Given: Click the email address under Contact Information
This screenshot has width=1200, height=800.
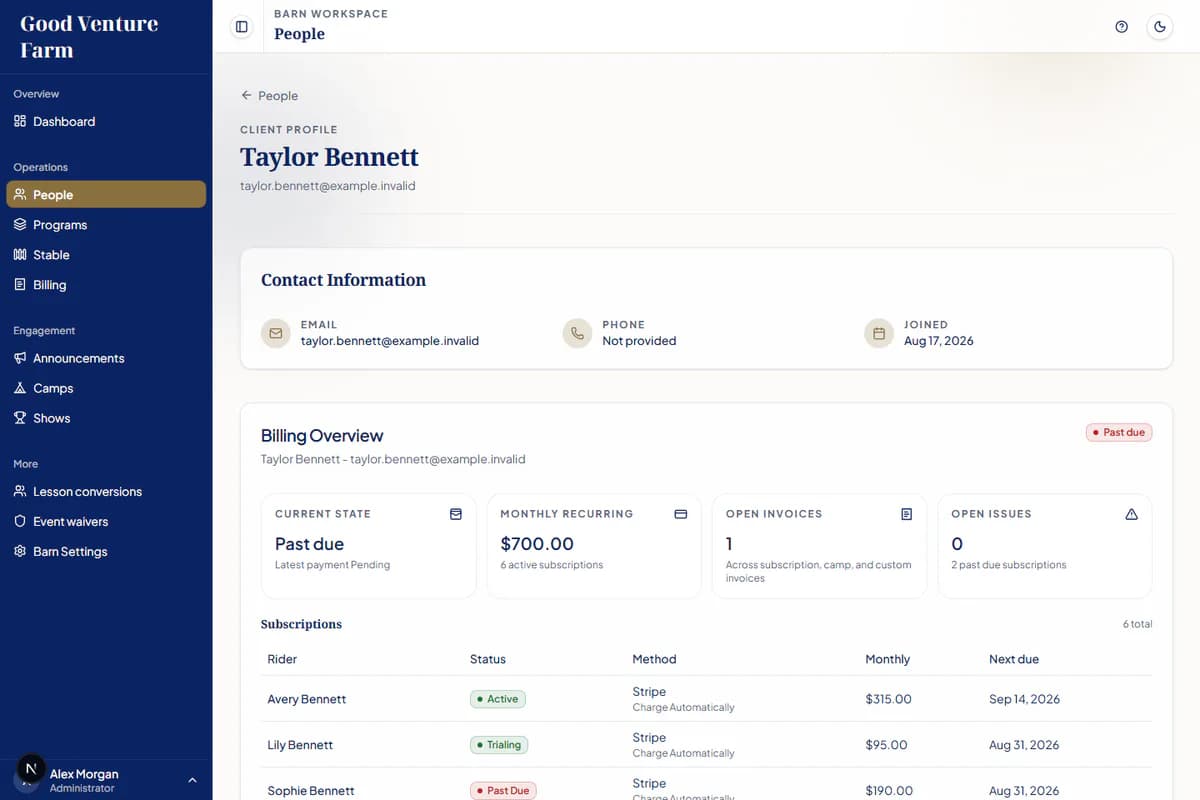Looking at the screenshot, I should tap(390, 341).
